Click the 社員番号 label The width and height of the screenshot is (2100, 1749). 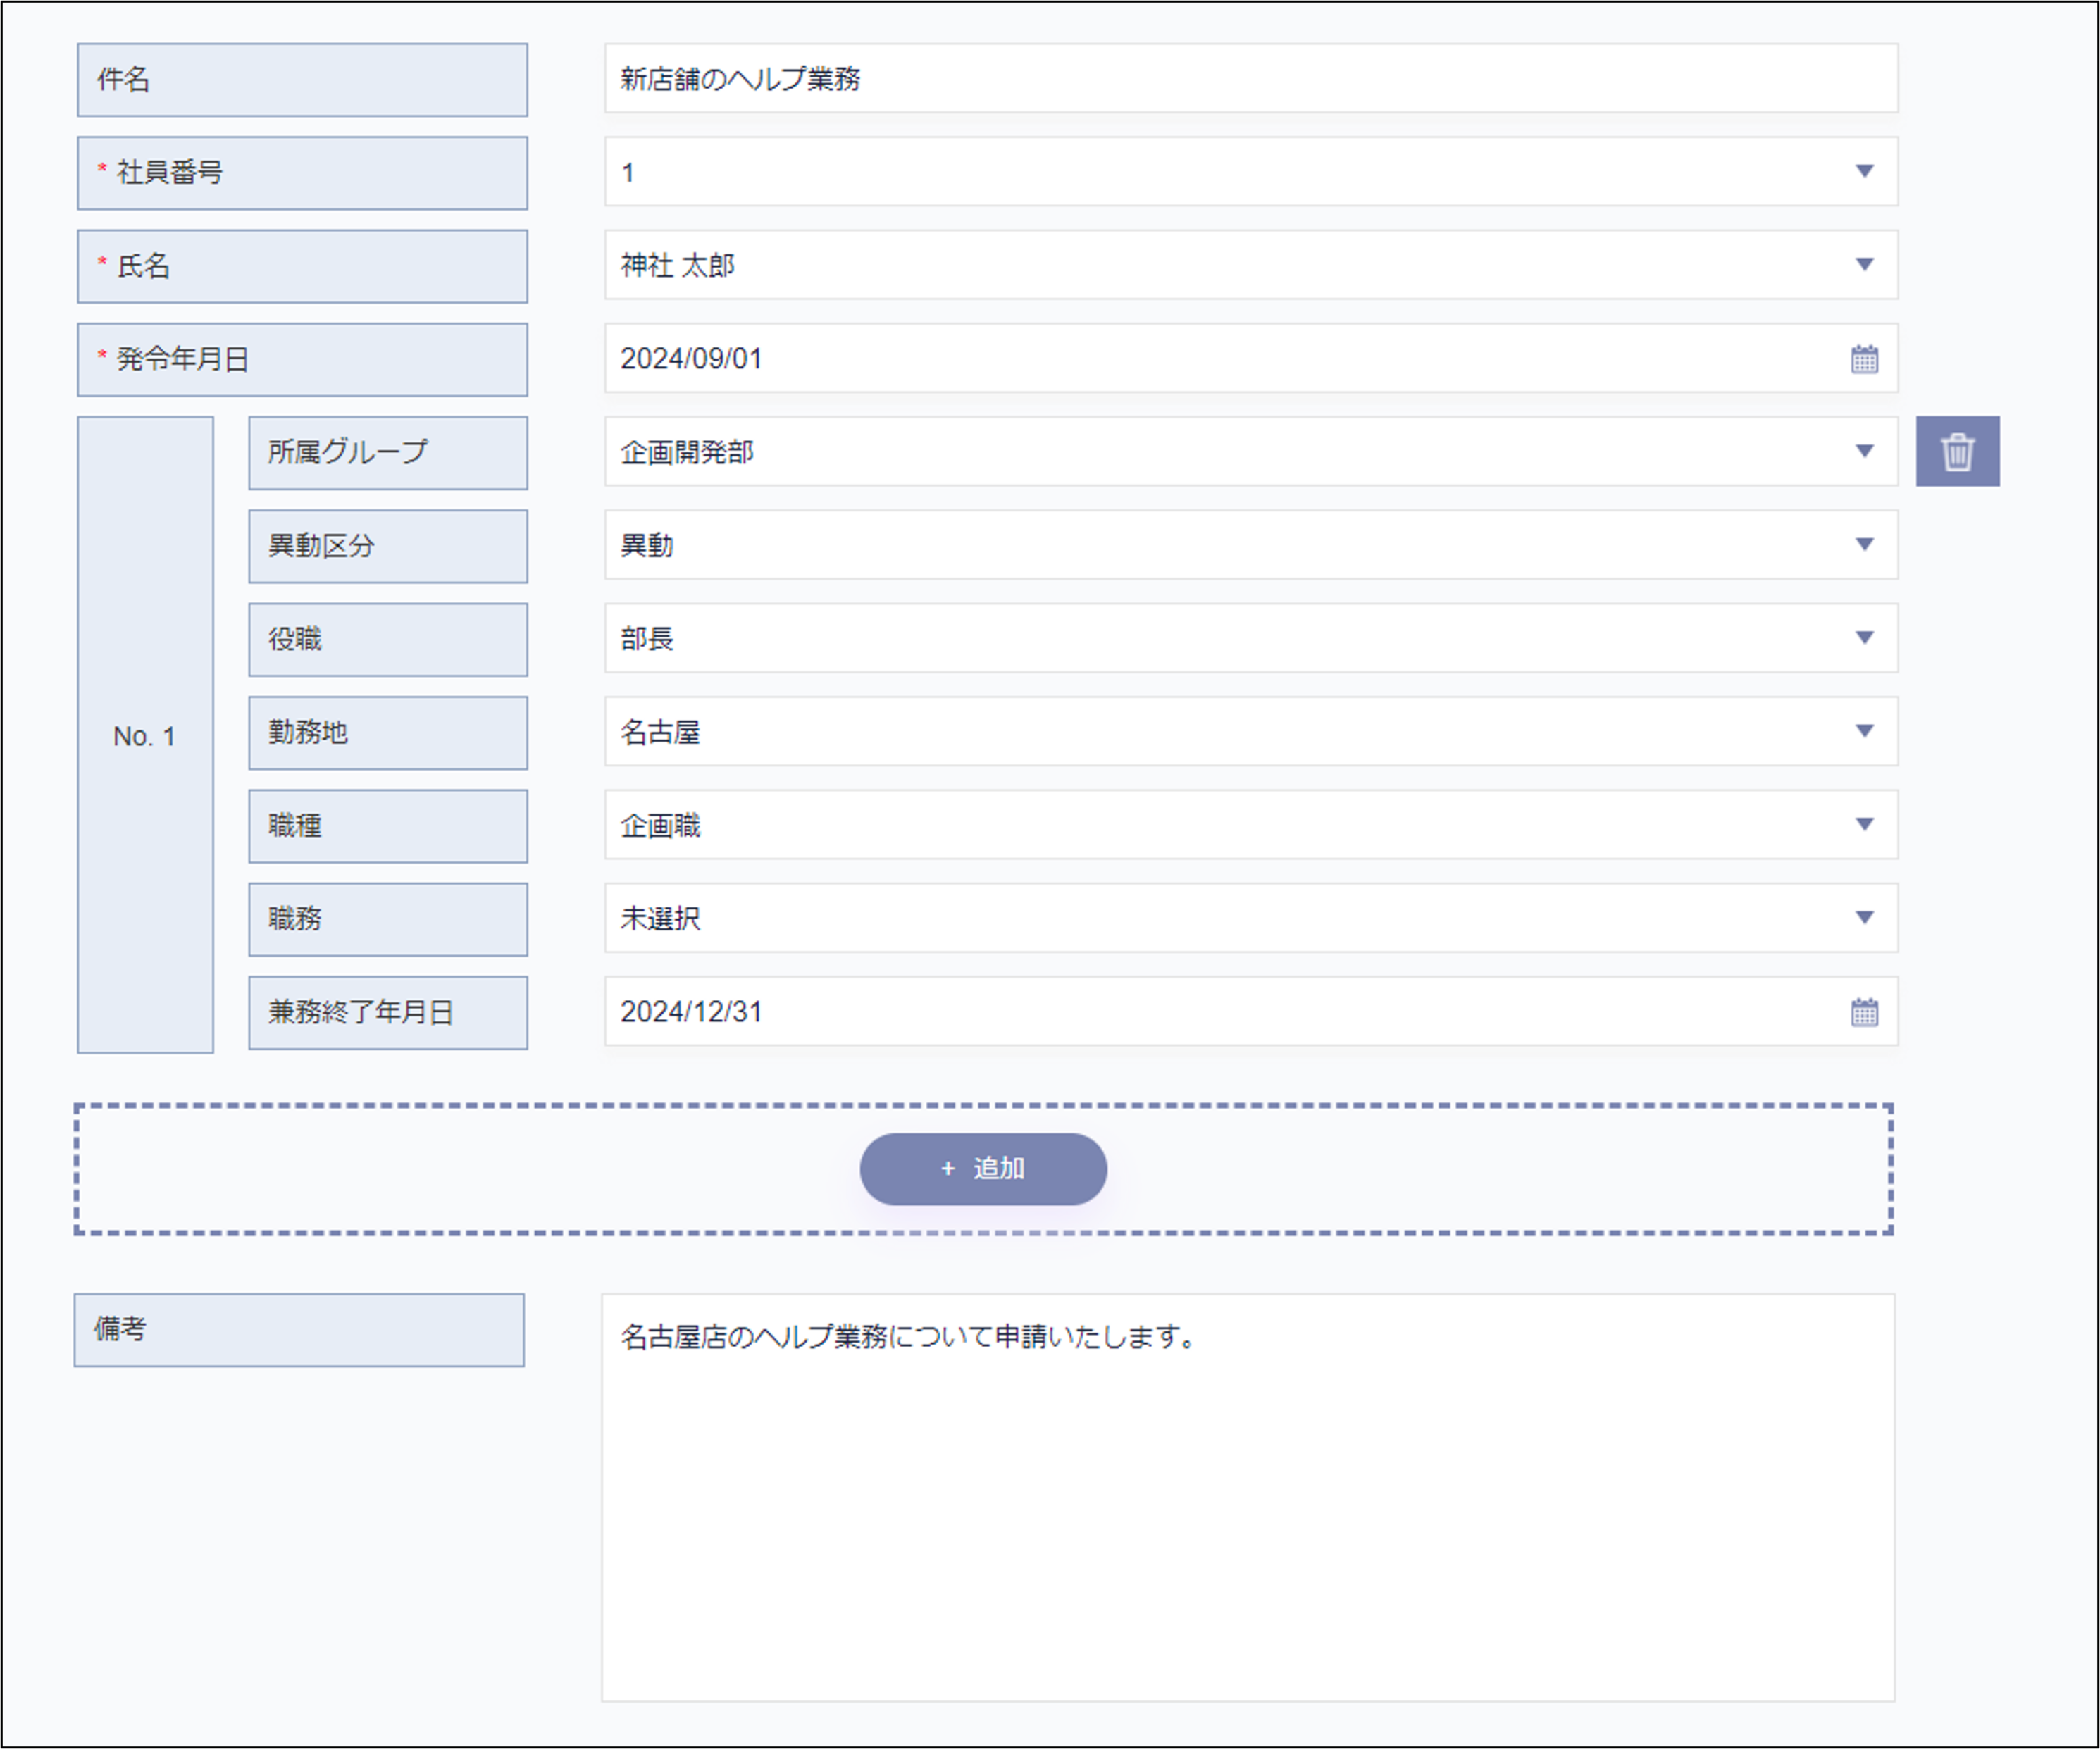pyautogui.click(x=302, y=173)
